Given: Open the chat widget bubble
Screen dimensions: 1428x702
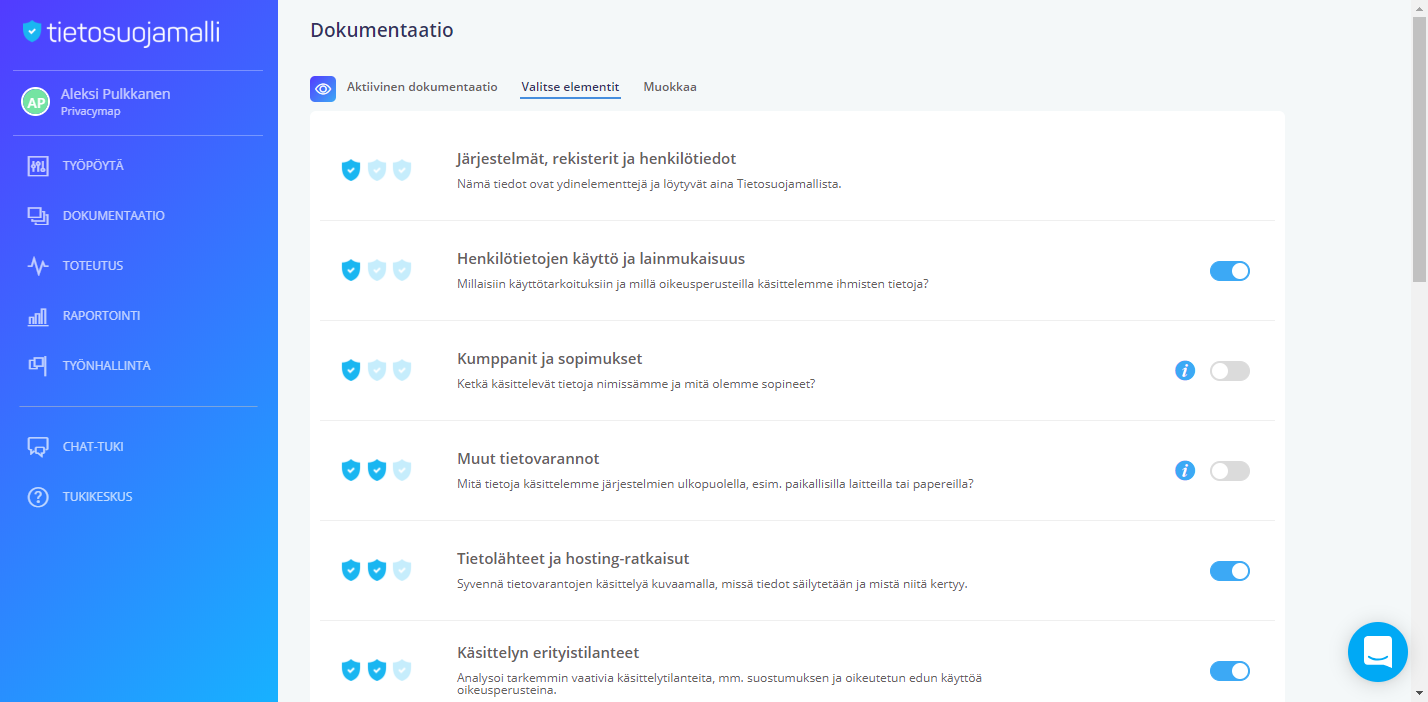Looking at the screenshot, I should coord(1378,652).
